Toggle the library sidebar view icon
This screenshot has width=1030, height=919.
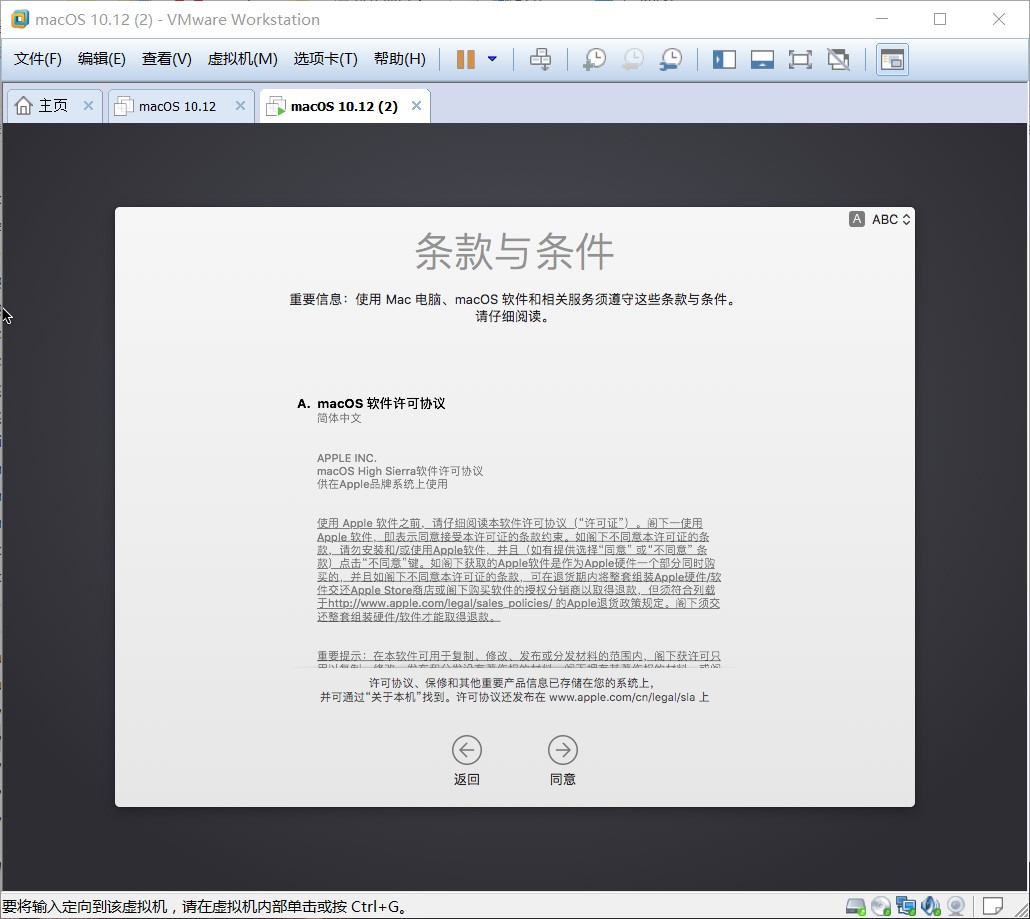click(x=724, y=60)
